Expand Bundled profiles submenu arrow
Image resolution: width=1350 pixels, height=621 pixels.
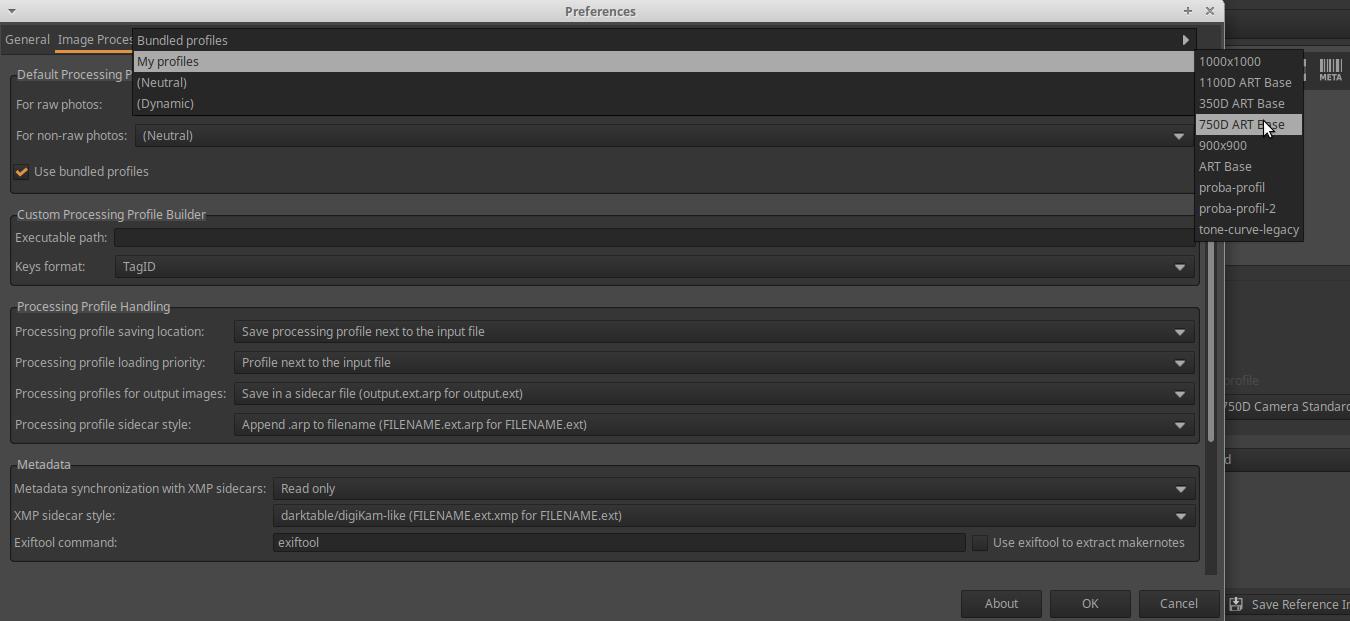click(1186, 40)
